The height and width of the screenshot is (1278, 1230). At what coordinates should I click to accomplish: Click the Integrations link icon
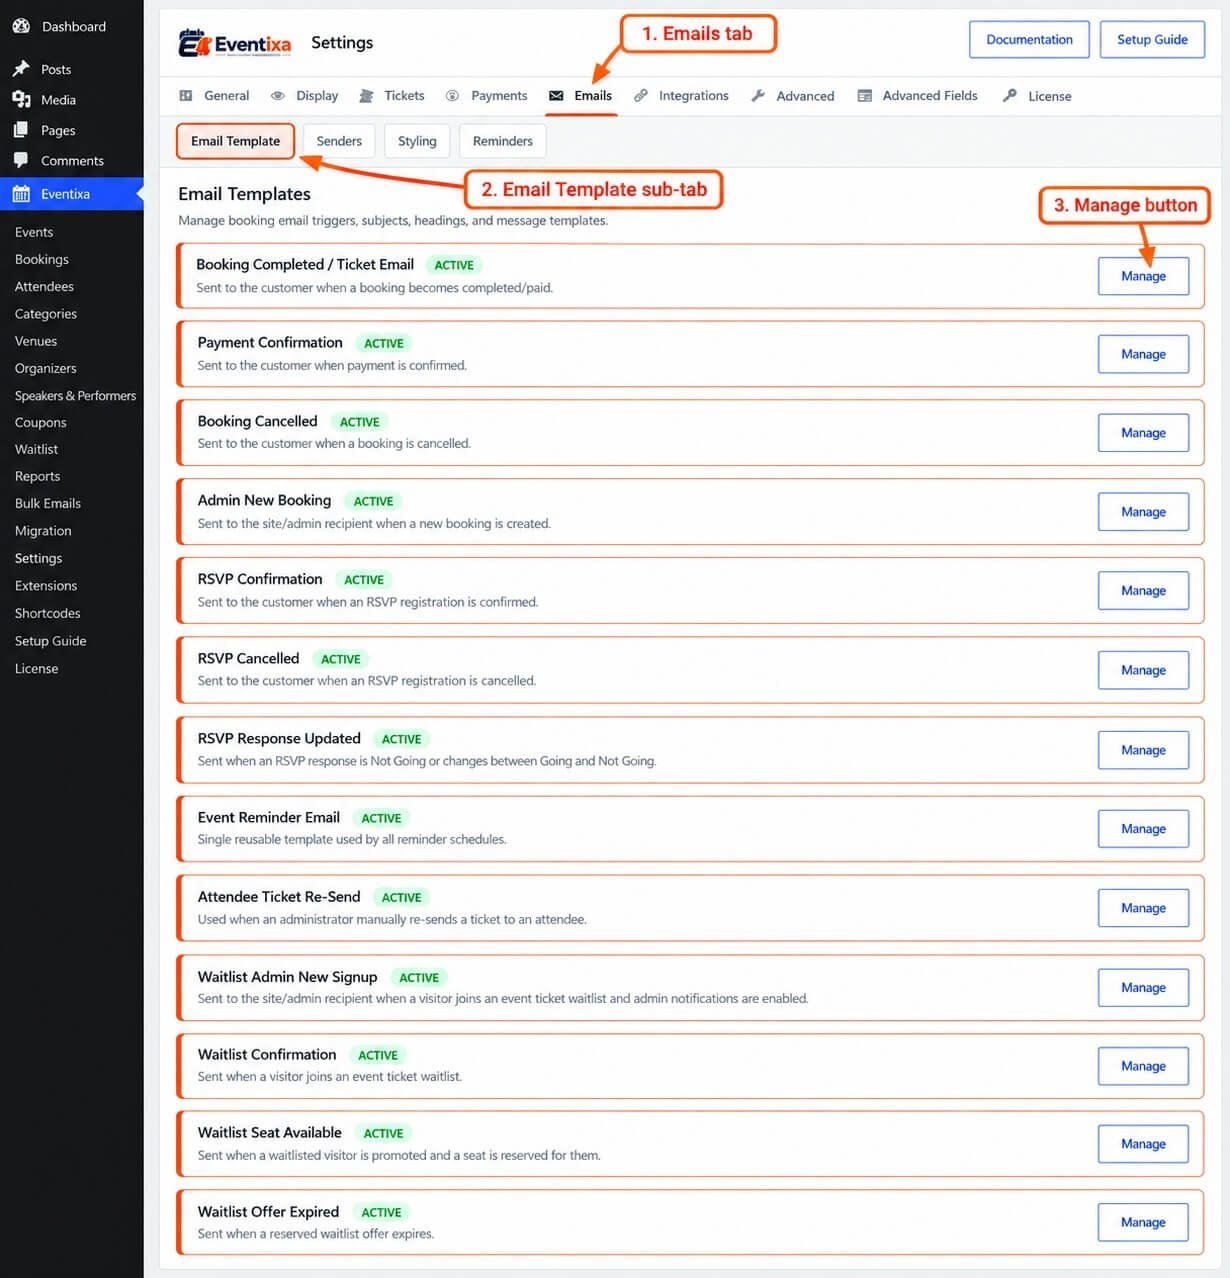pyautogui.click(x=641, y=96)
